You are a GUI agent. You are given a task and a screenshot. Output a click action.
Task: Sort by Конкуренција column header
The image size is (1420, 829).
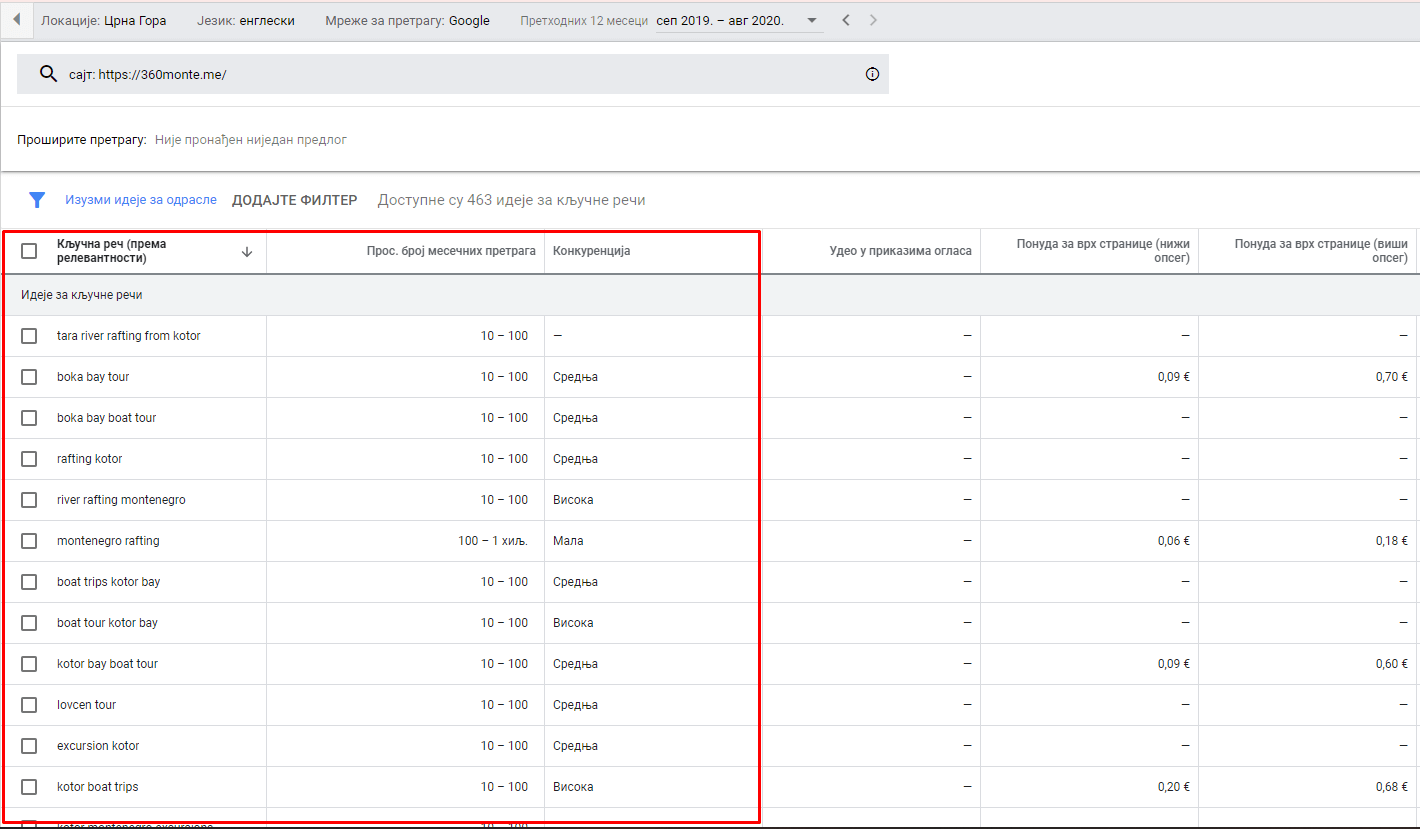[592, 251]
